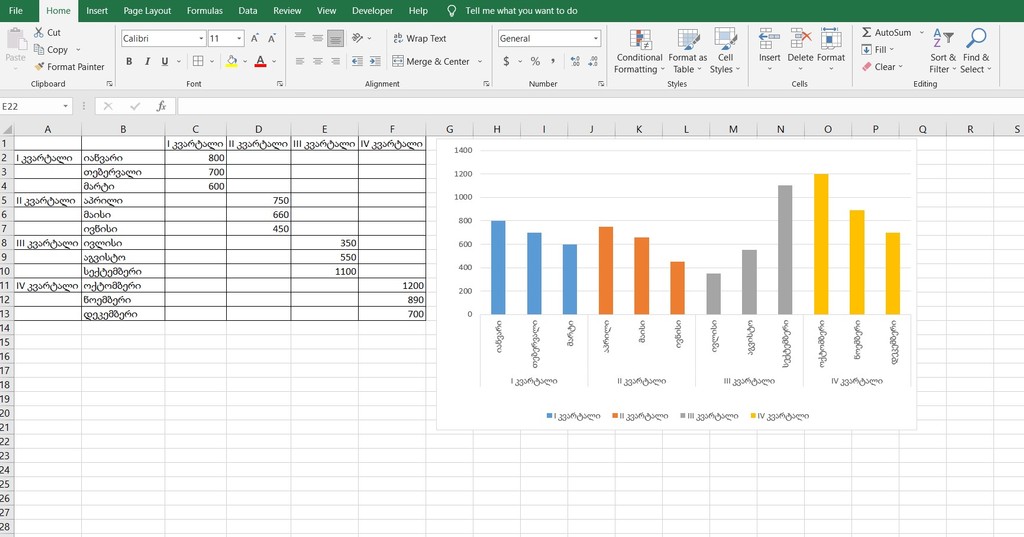This screenshot has width=1024, height=537.
Task: Open Conditional Formatting icon
Action: pos(641,39)
